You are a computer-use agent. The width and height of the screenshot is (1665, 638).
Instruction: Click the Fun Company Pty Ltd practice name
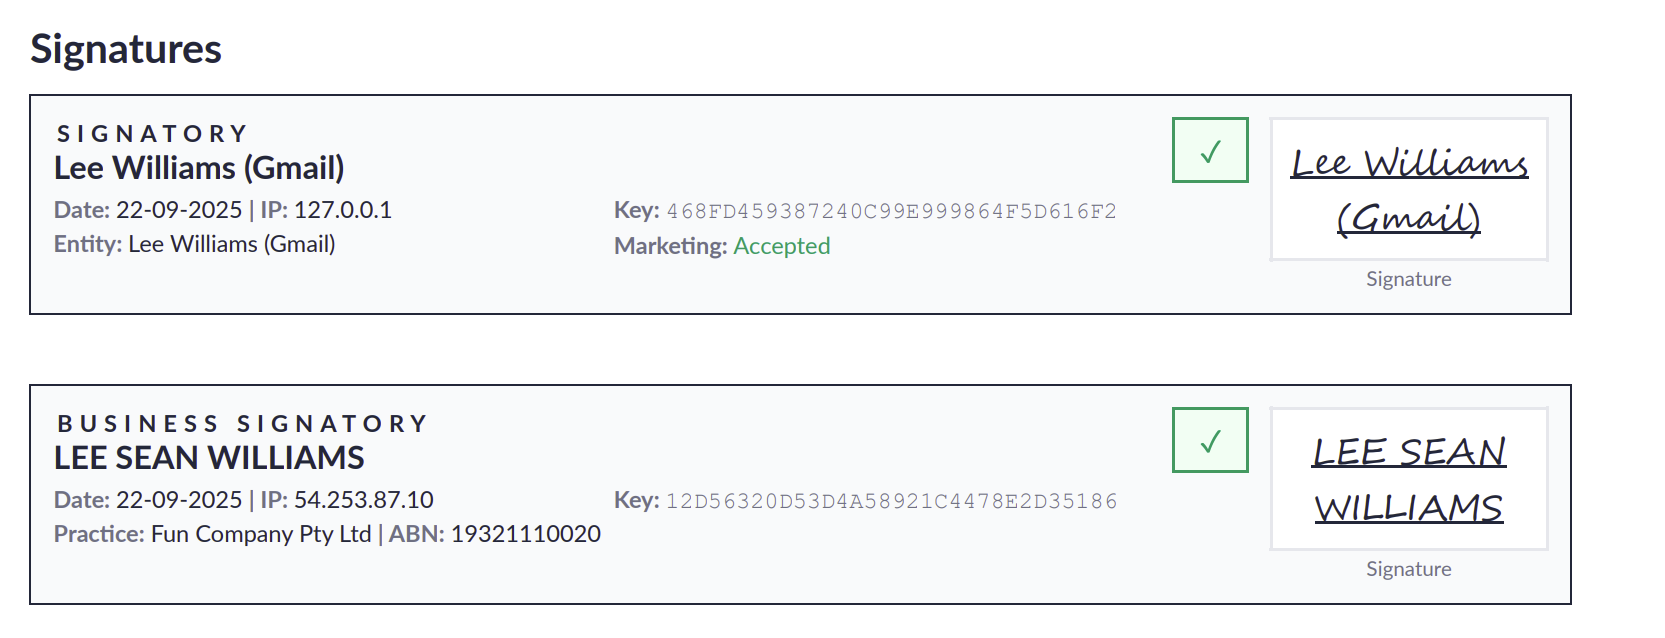[x=261, y=534]
